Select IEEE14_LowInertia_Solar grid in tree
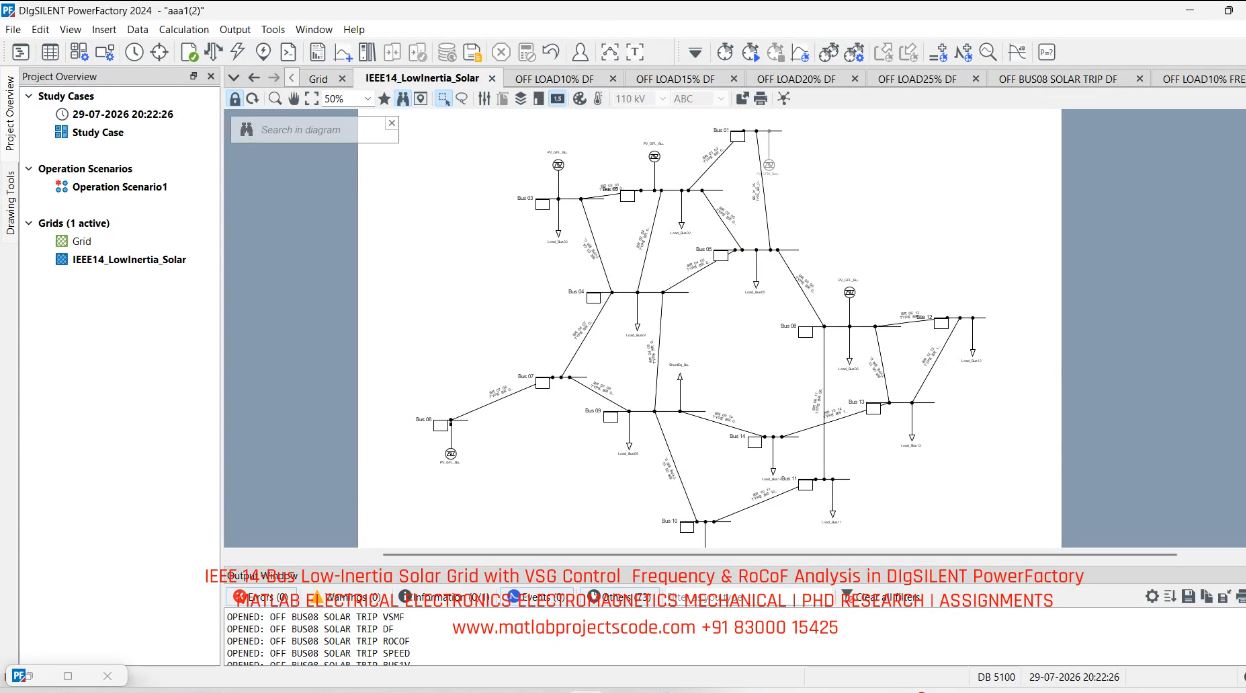 (129, 259)
